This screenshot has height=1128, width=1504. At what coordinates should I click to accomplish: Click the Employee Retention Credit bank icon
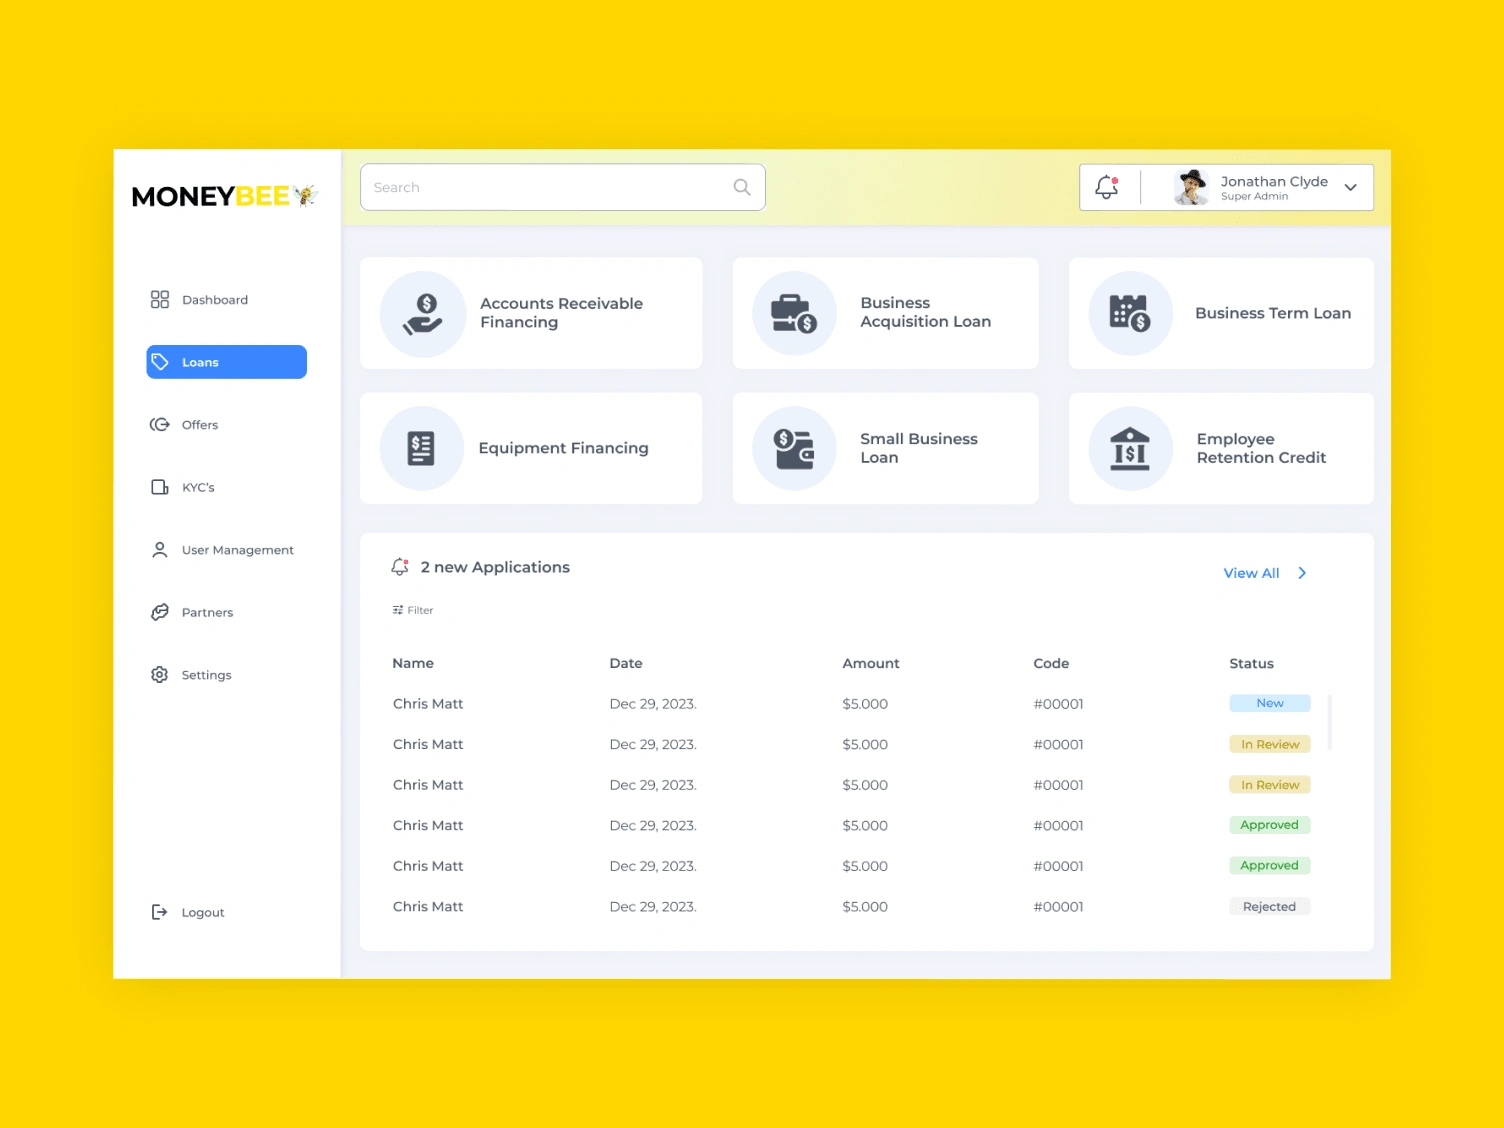[x=1130, y=448]
